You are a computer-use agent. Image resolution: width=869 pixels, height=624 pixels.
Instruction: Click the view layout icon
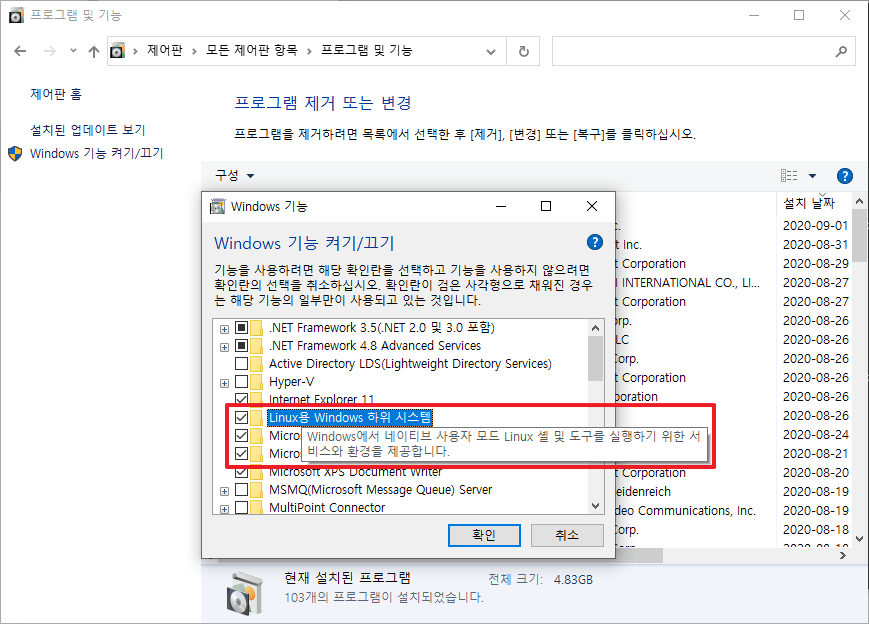(789, 176)
